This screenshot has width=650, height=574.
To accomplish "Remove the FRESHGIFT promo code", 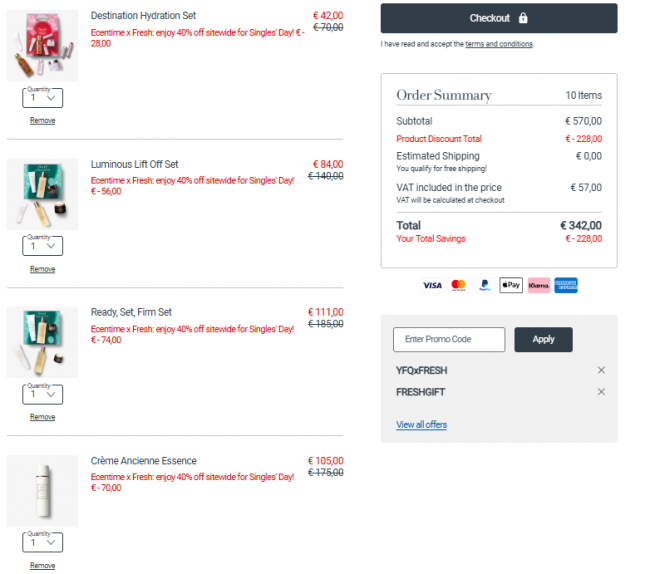I will pos(601,392).
